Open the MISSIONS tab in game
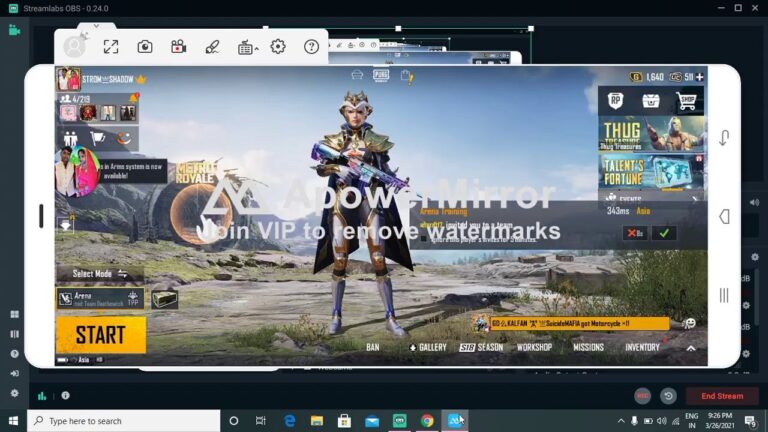768x432 pixels. [588, 347]
